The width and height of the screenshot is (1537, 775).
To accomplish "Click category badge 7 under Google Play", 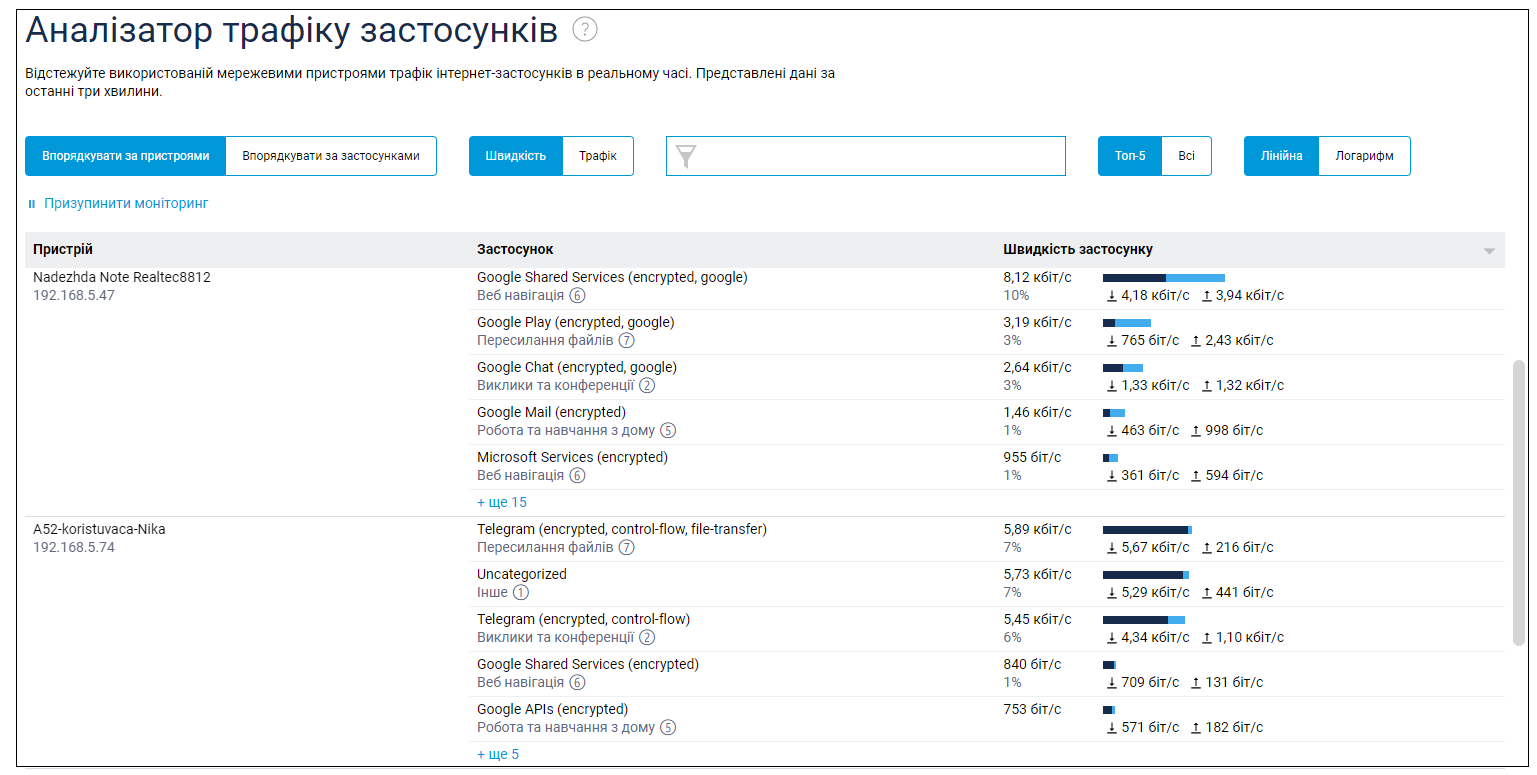I will 626,340.
